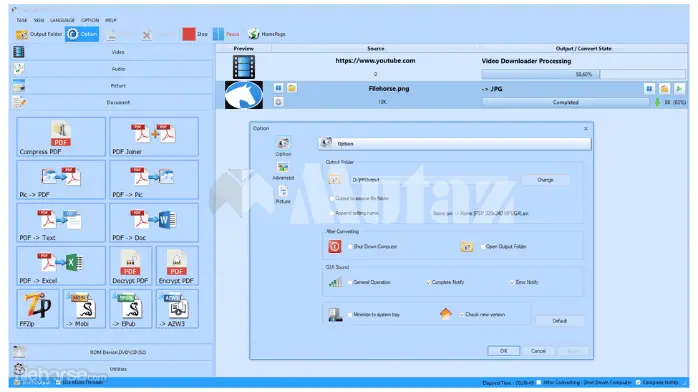Select the Pic -> PDF converter
This screenshot has height=392, width=698.
pyautogui.click(x=61, y=180)
